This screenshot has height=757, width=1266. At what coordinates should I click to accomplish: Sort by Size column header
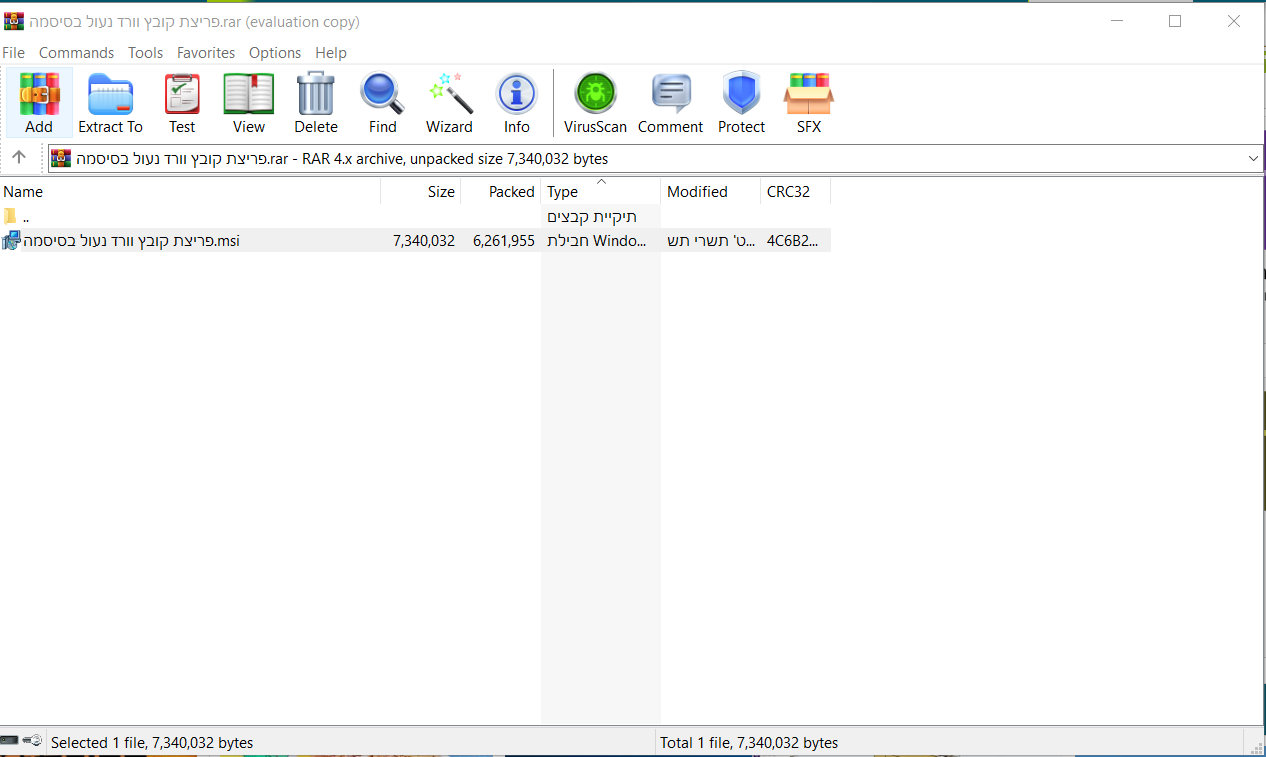421,191
